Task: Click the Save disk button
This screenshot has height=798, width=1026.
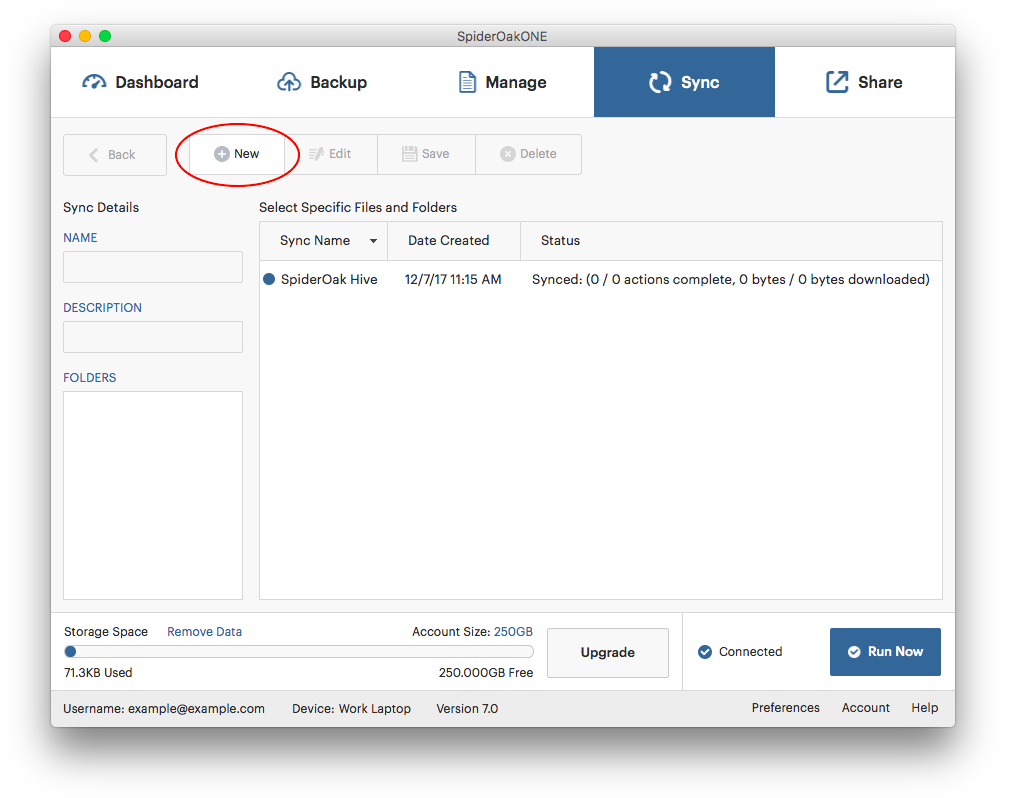Action: click(x=426, y=154)
